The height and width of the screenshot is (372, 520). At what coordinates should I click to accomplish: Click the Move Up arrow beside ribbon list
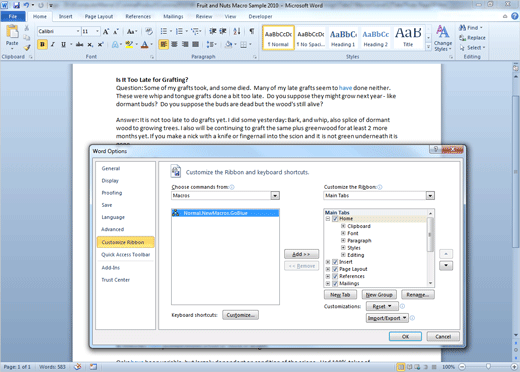click(x=446, y=254)
